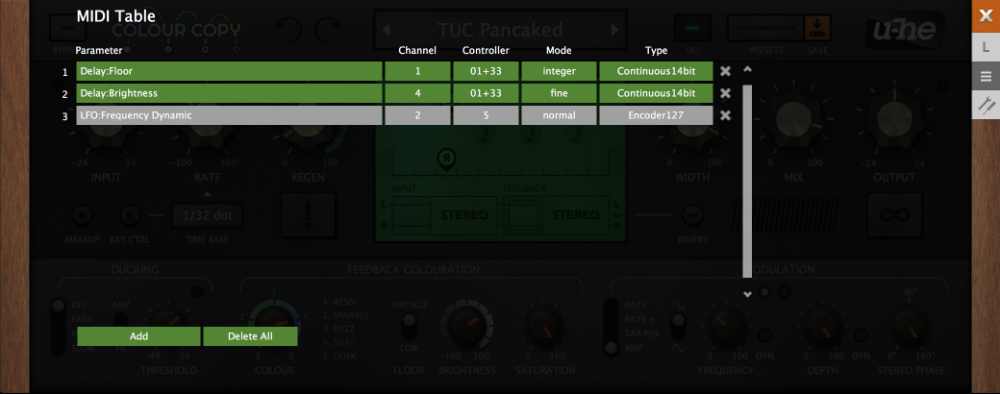Open the Delay:Floor parameter selector
The height and width of the screenshot is (394, 1000).
(x=229, y=71)
